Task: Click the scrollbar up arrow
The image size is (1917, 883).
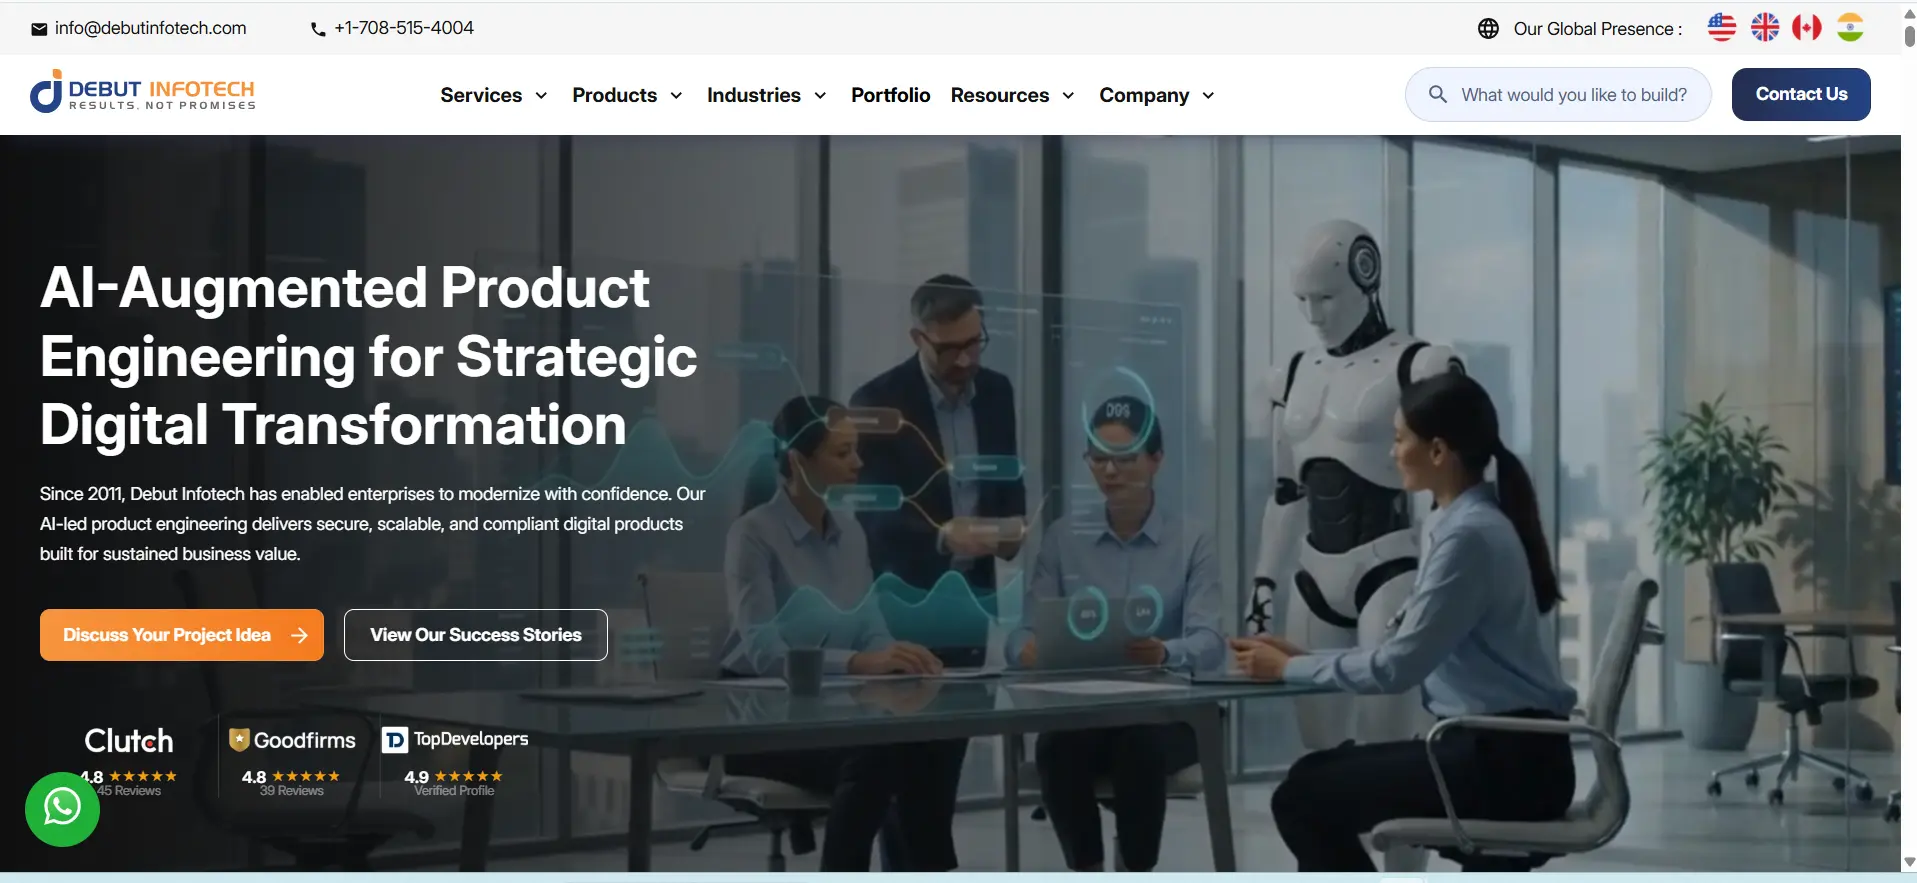Action: (x=1909, y=13)
